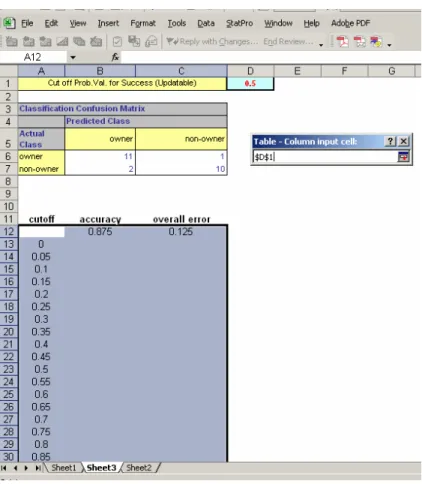This screenshot has width=422, height=484.
Task: Click cutoff cell with value 0.45
Action: click(x=41, y=357)
